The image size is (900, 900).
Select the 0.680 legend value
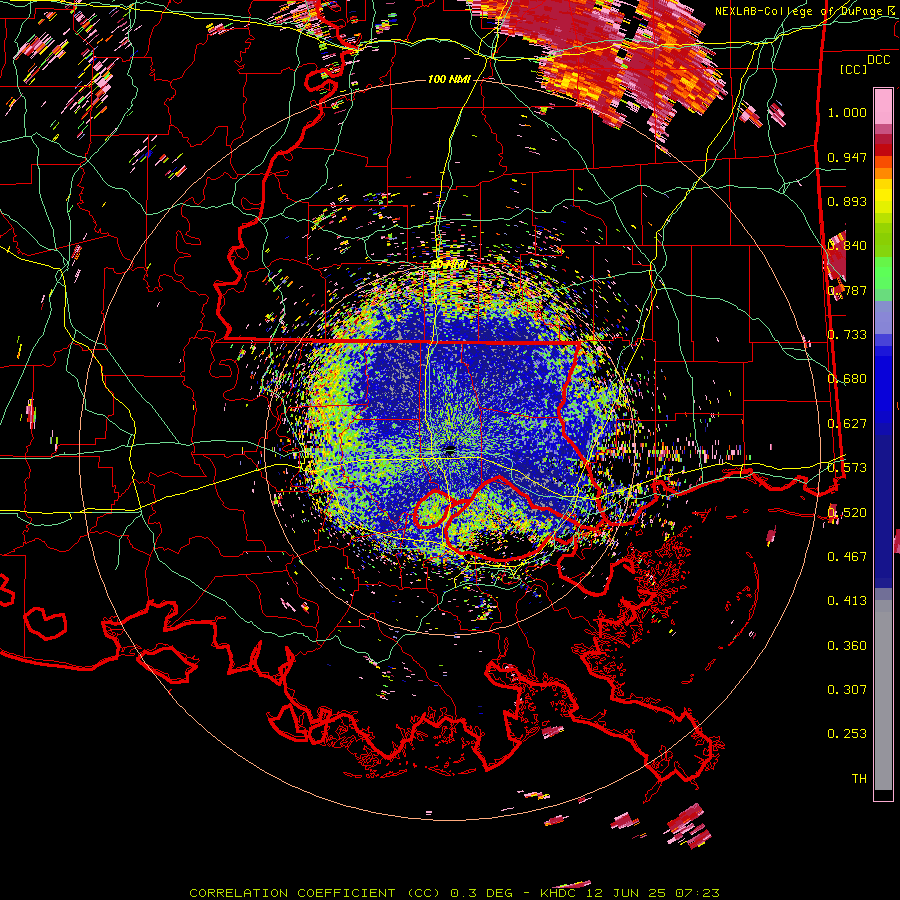click(x=847, y=379)
